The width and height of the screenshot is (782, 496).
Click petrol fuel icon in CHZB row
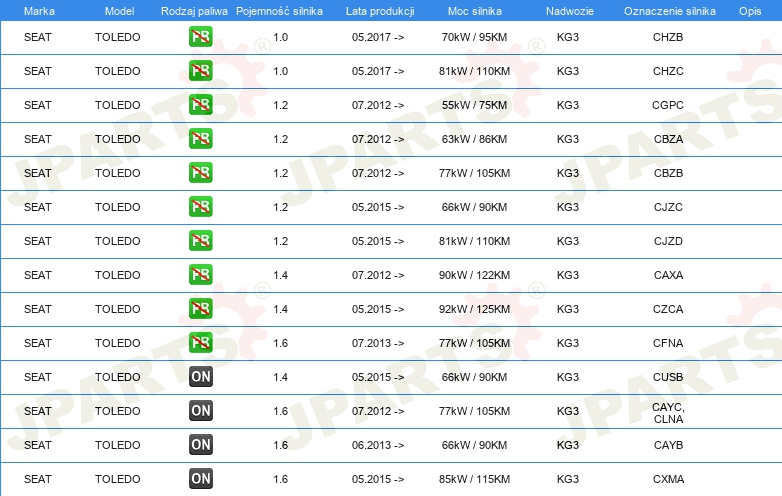pyautogui.click(x=200, y=37)
